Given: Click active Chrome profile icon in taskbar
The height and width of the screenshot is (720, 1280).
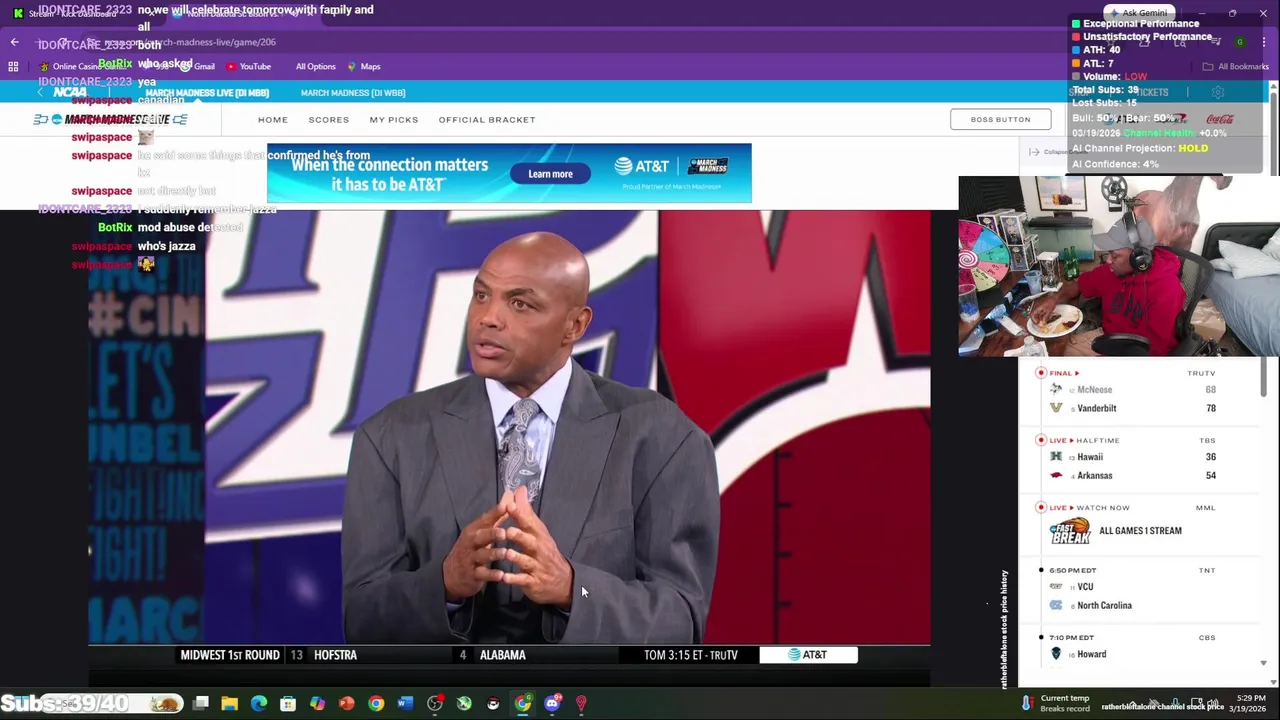Looking at the screenshot, I should 523,704.
